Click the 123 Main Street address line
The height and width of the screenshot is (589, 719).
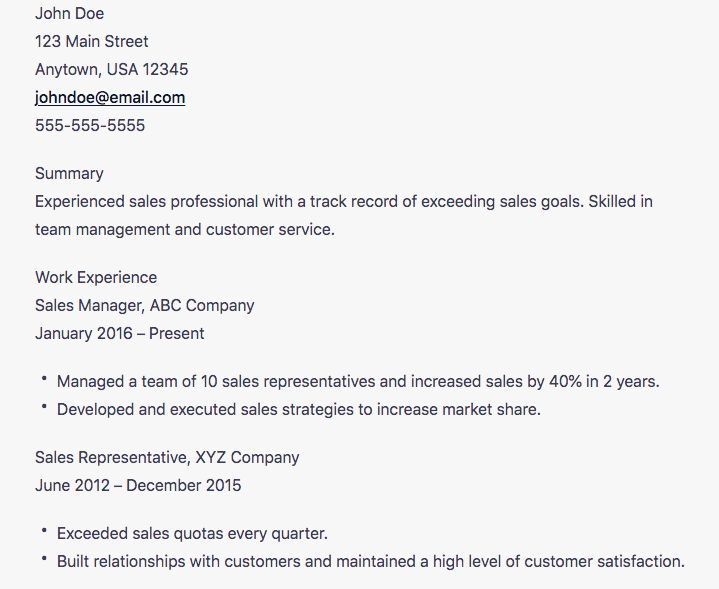tap(91, 41)
